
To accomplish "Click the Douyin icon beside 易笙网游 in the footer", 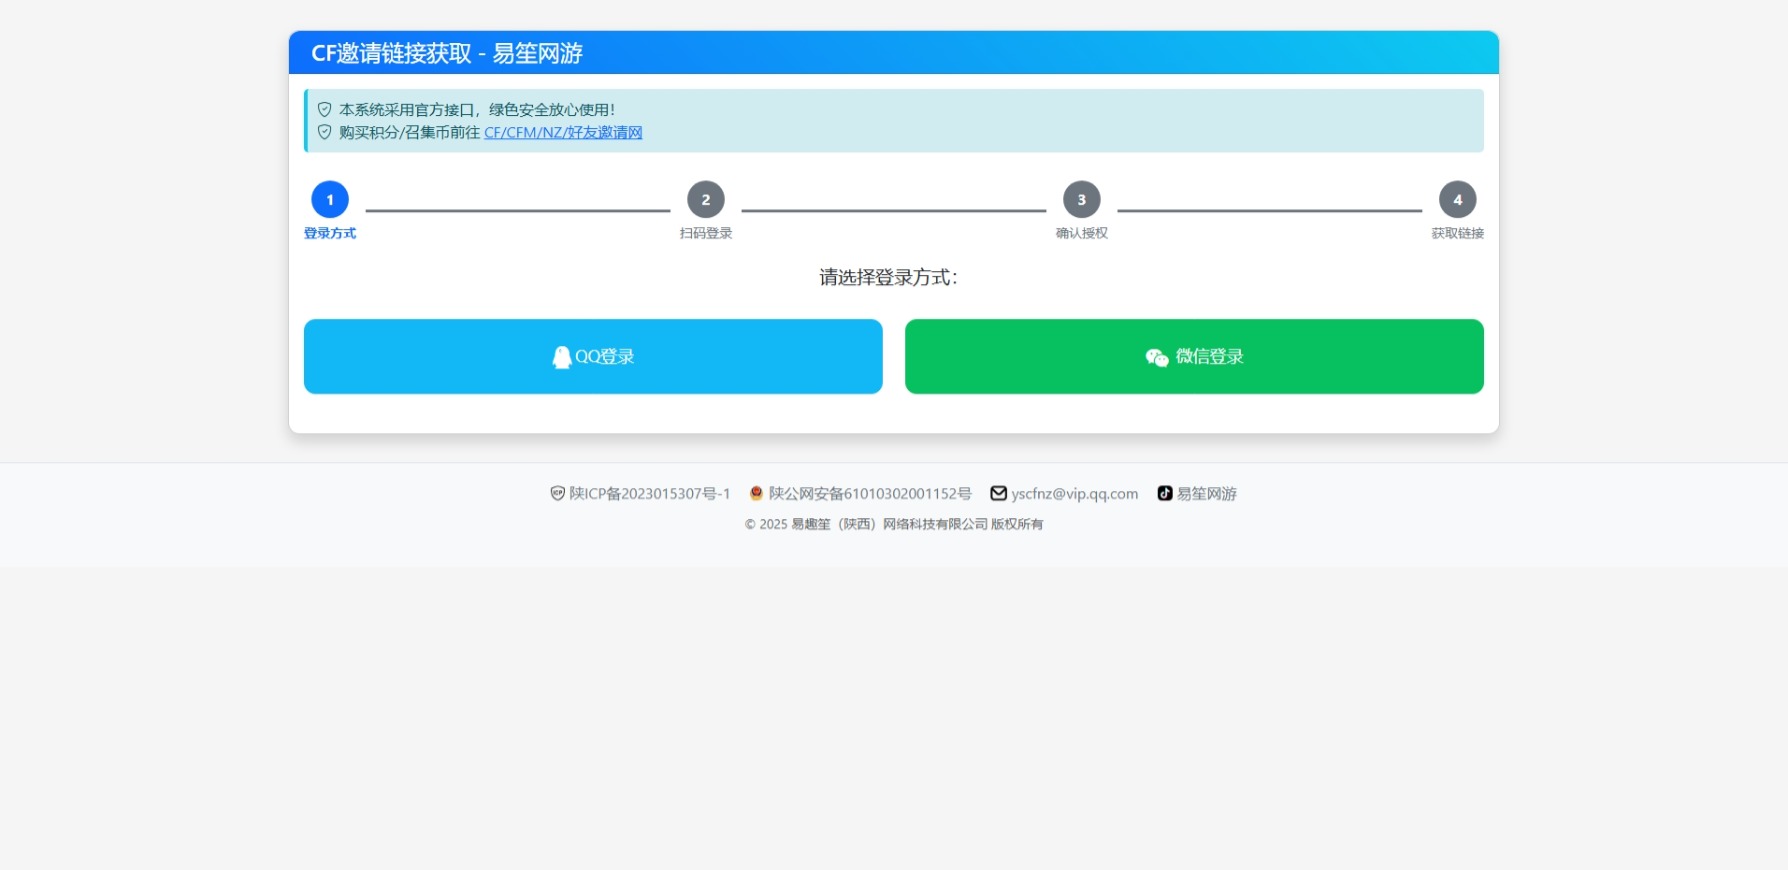I will [x=1165, y=493].
